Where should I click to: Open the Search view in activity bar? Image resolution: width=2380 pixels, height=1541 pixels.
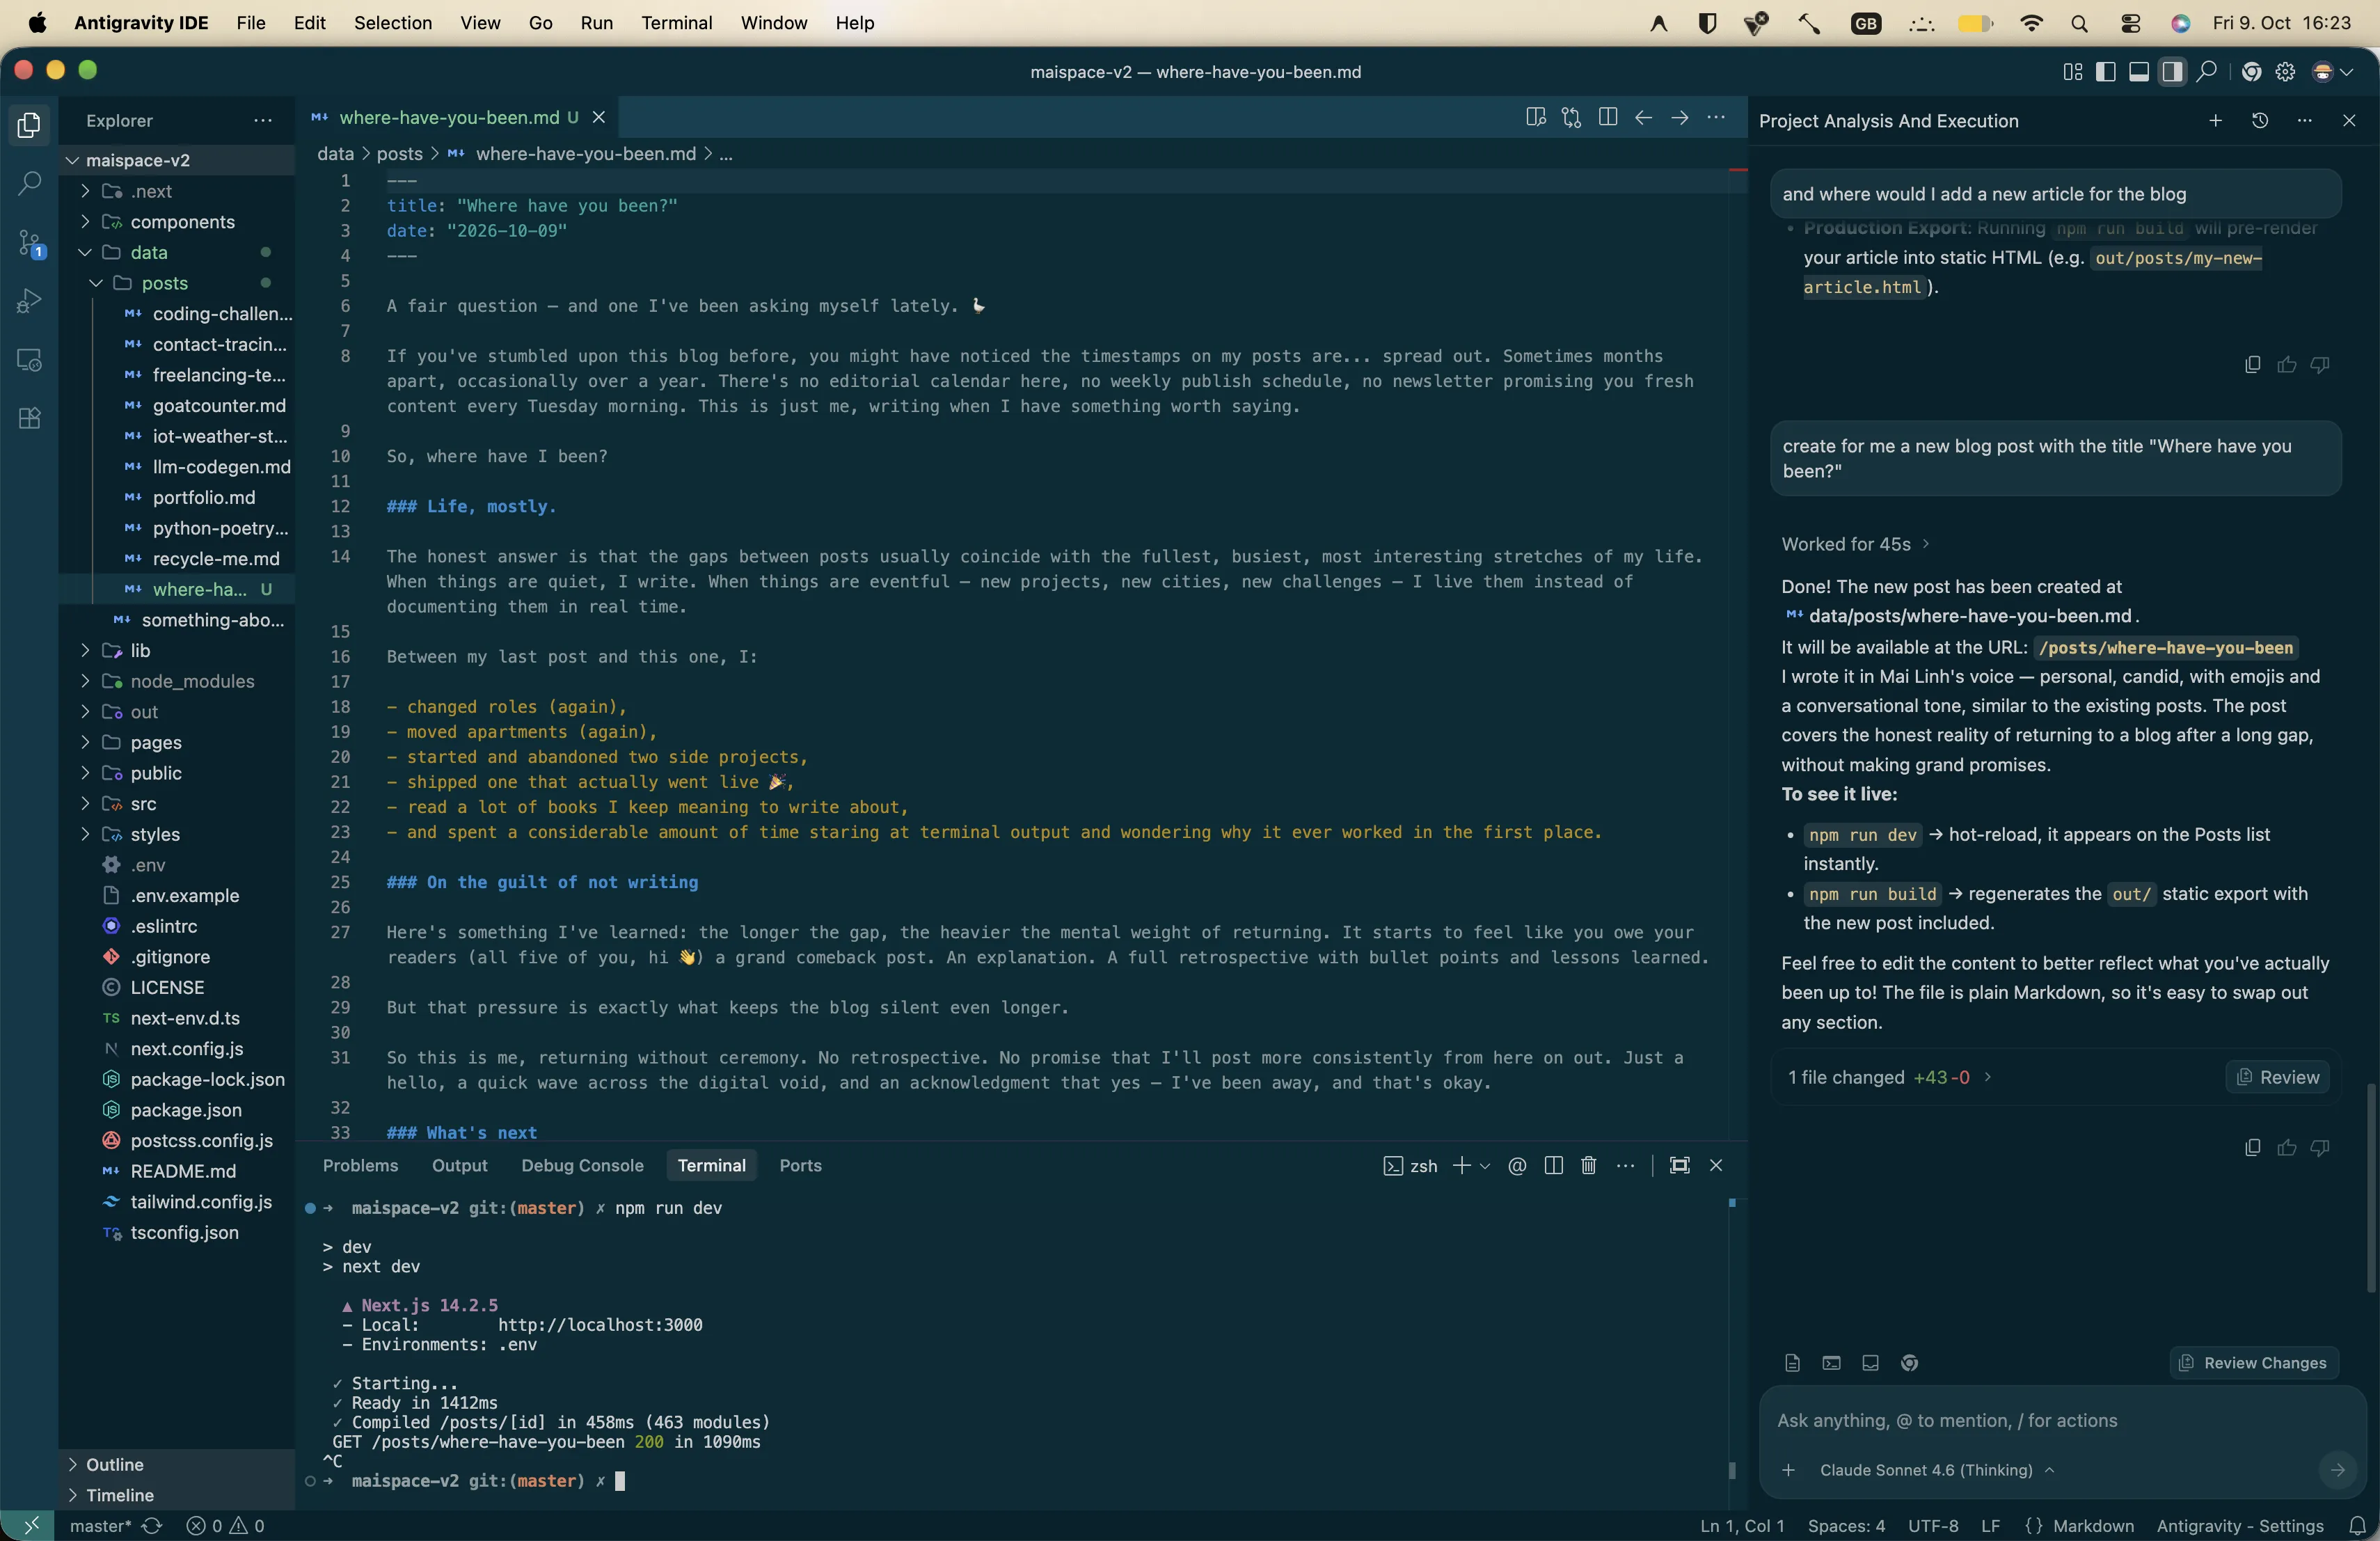[30, 183]
